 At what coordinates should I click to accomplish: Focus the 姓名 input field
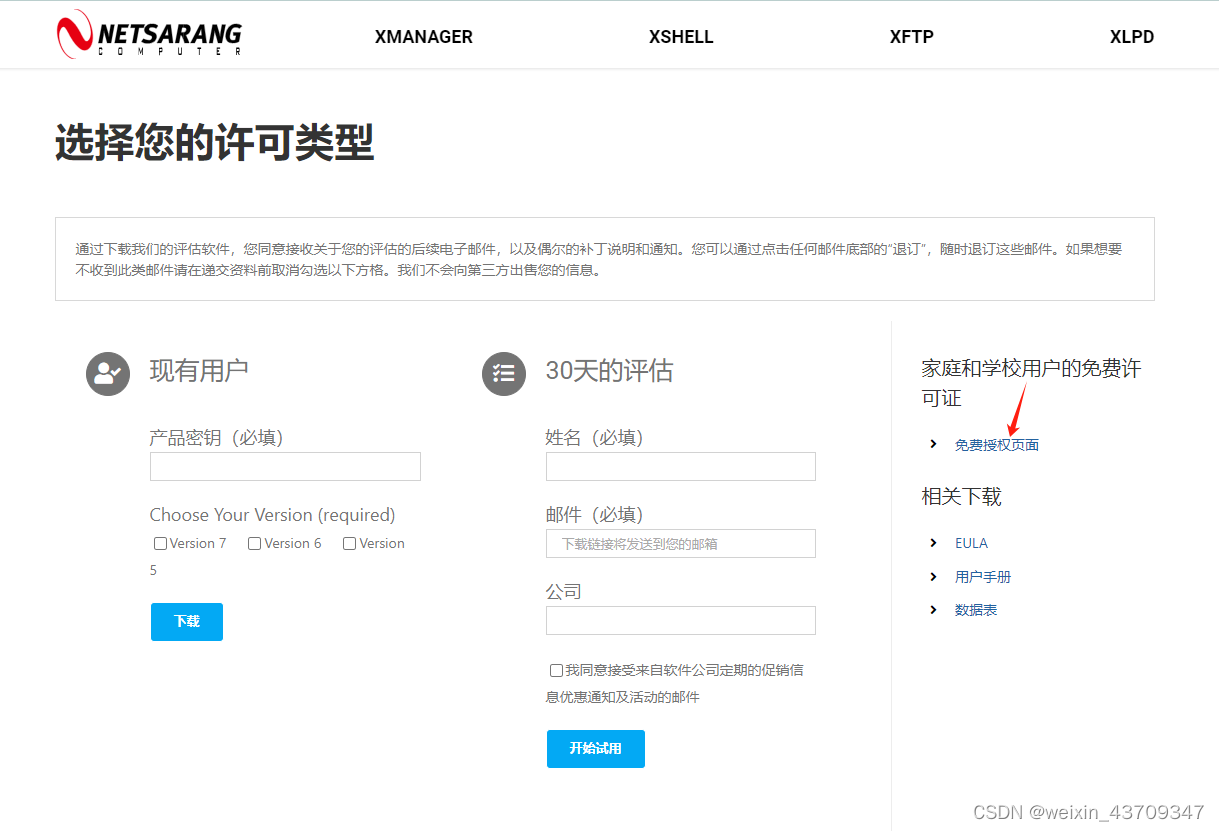coord(681,466)
